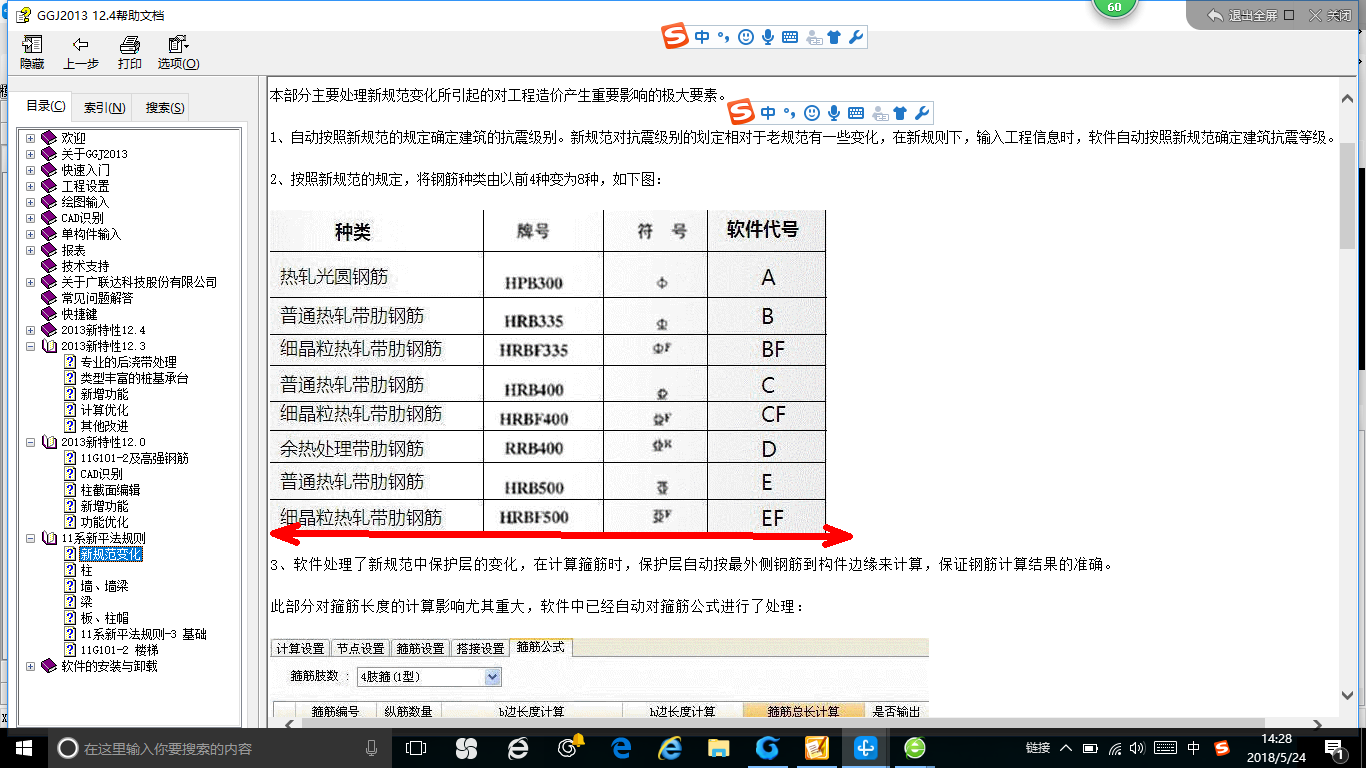Expand the 关于GGJ2013 tree node
1366x768 pixels.
coord(31,154)
